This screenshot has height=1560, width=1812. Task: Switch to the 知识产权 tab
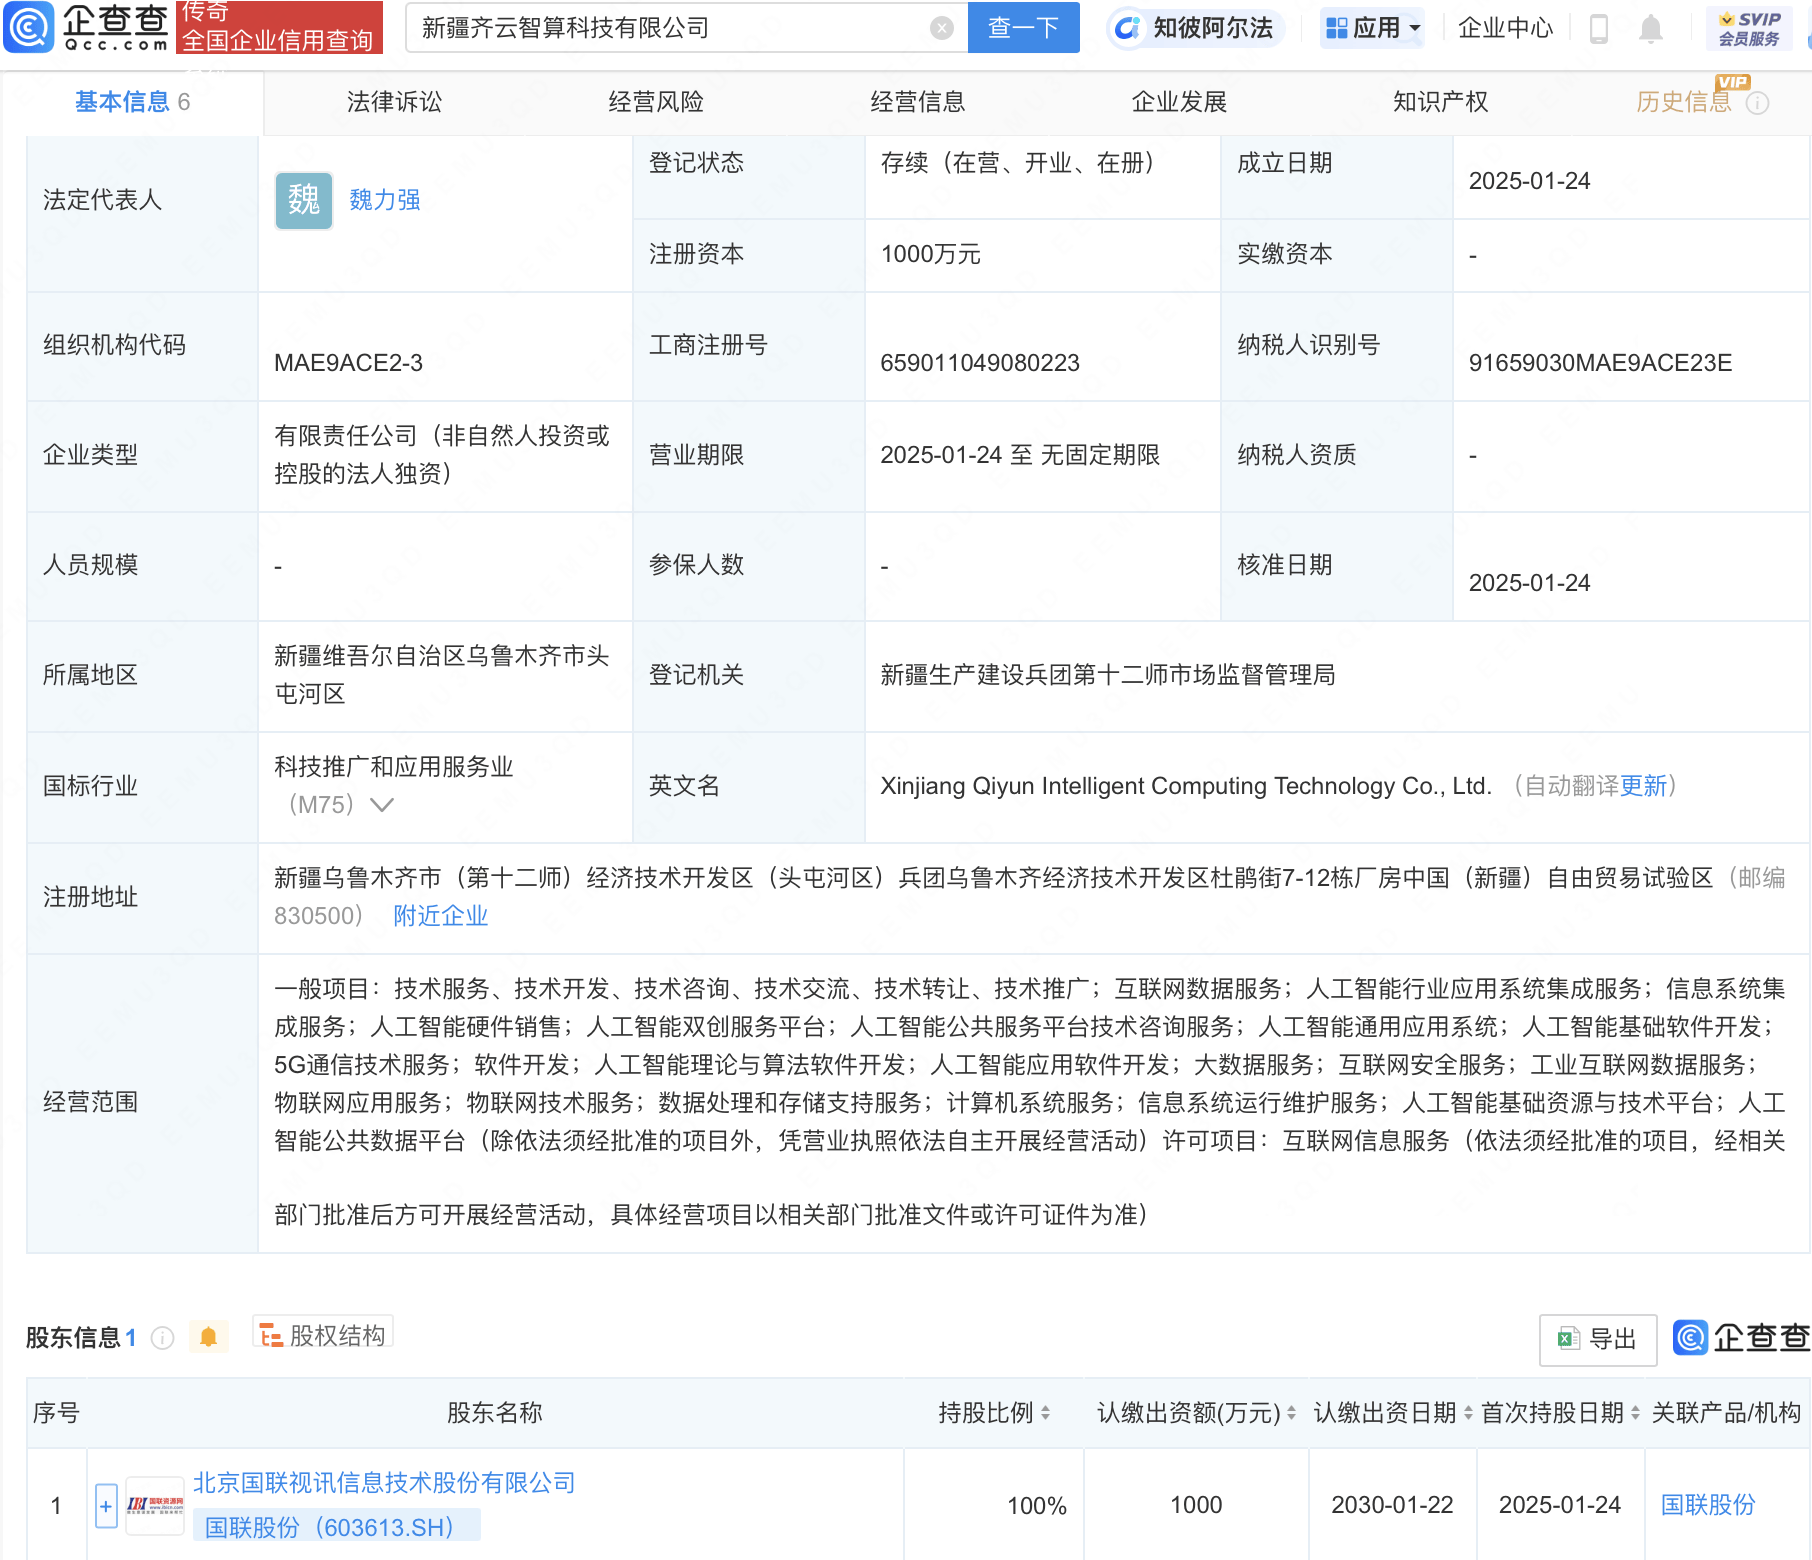click(1441, 102)
